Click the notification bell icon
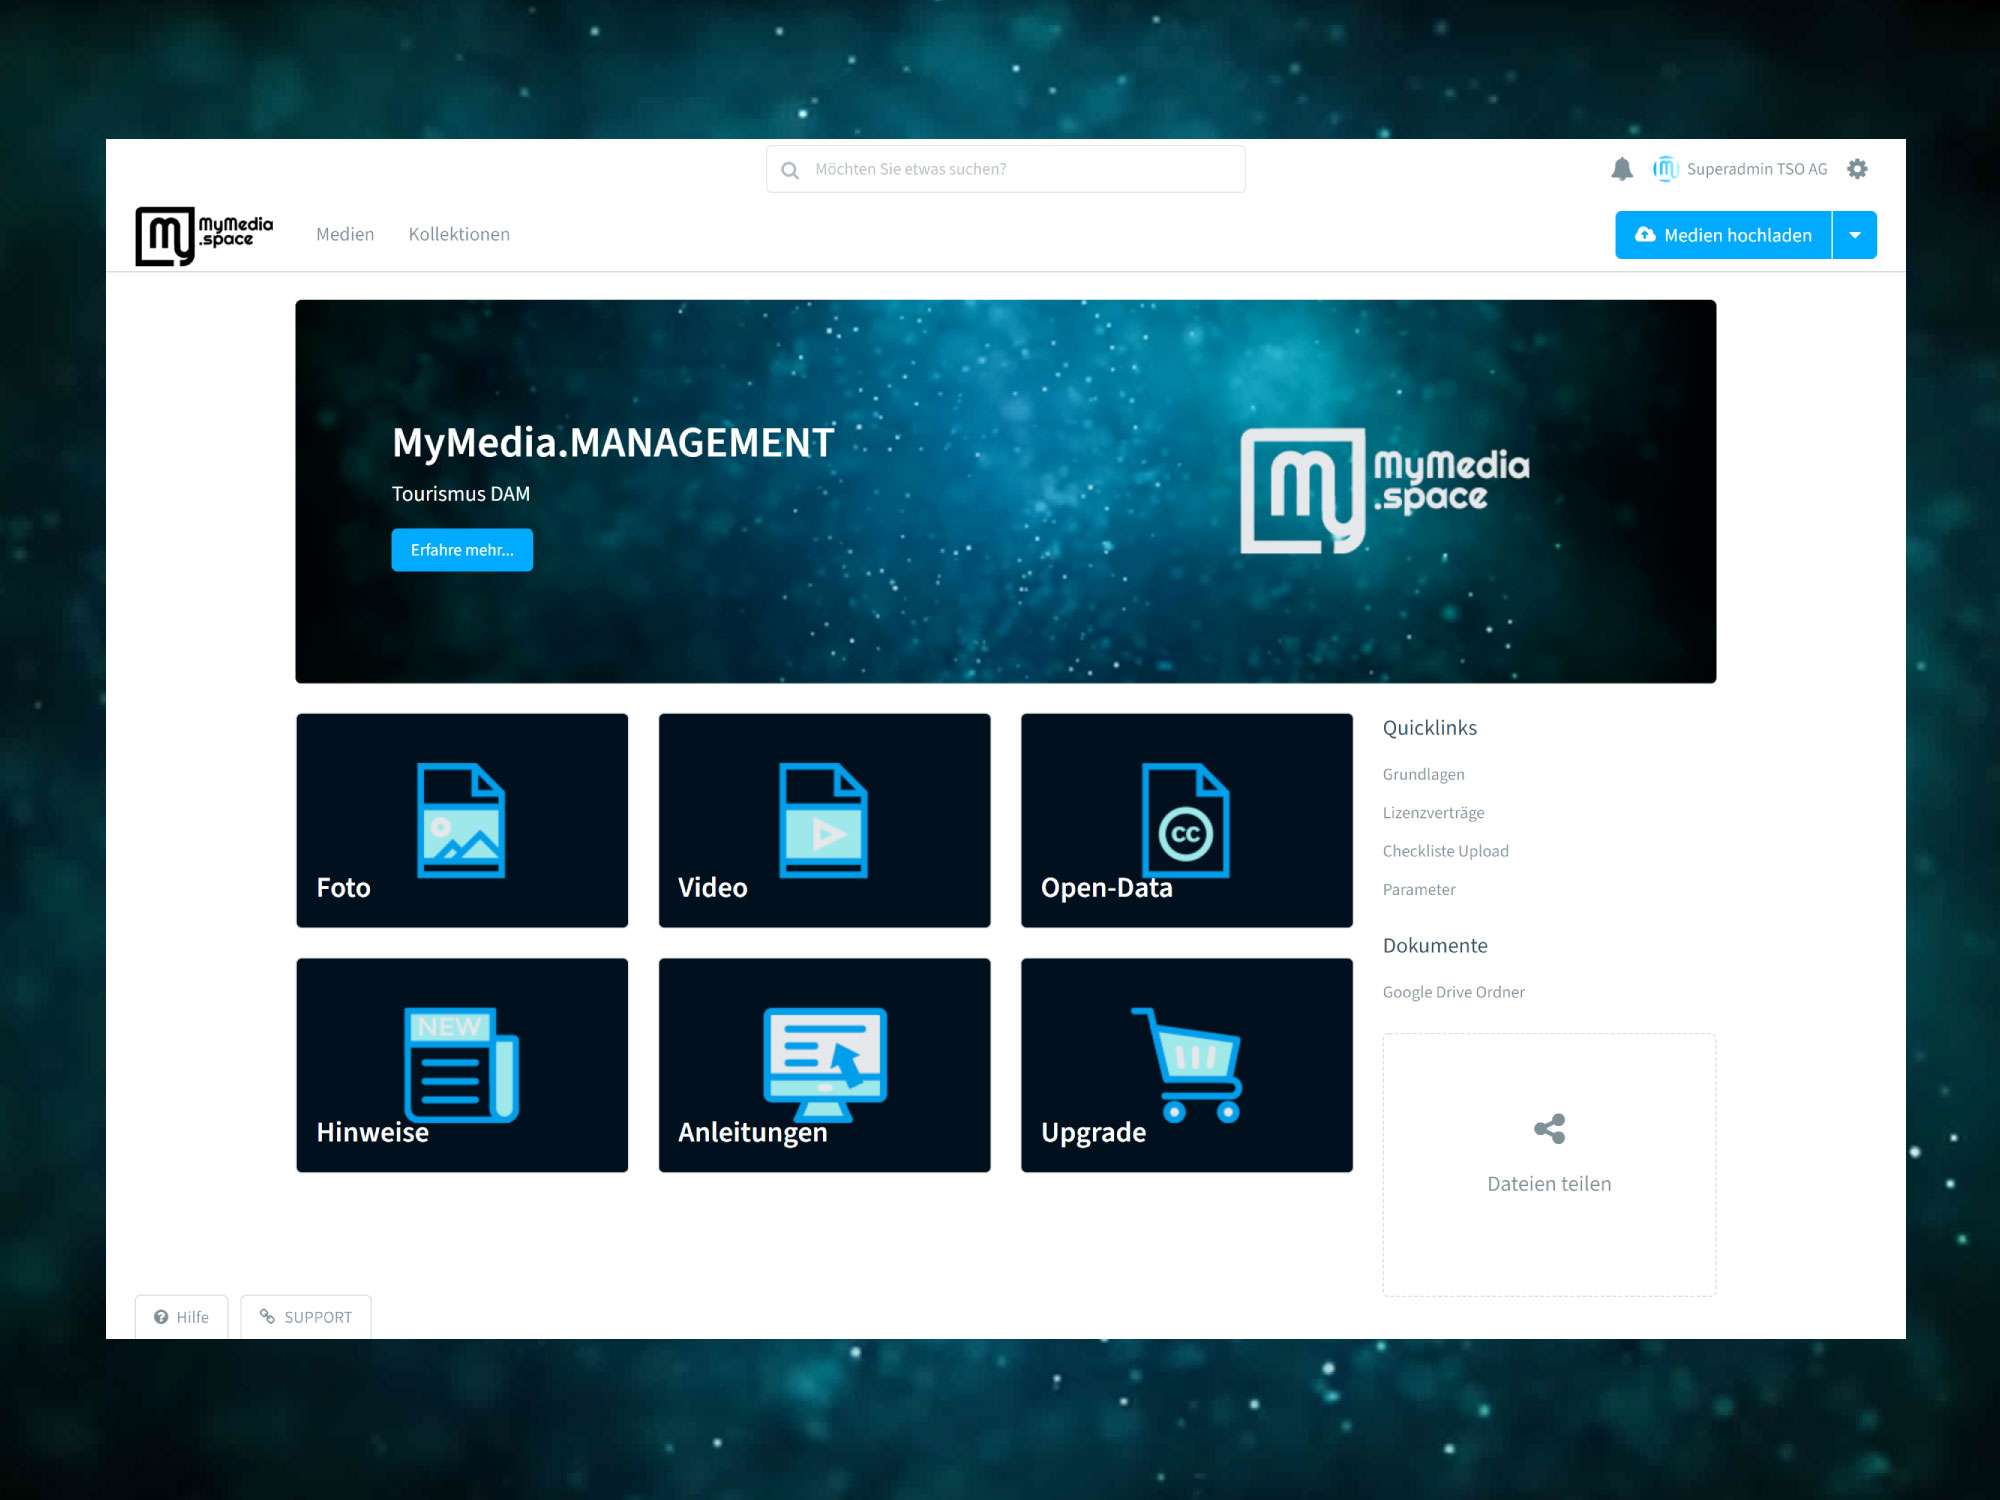Image resolution: width=2000 pixels, height=1500 pixels. point(1621,169)
